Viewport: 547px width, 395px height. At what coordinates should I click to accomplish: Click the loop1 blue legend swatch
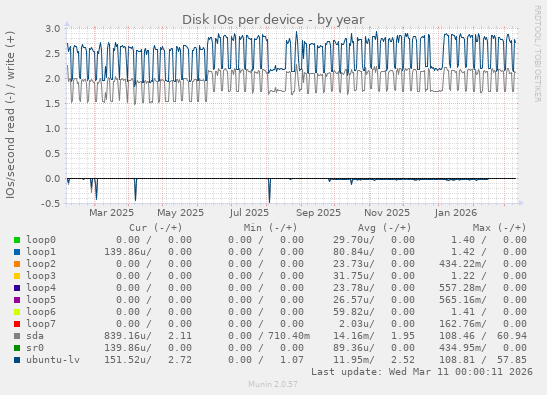tap(17, 252)
